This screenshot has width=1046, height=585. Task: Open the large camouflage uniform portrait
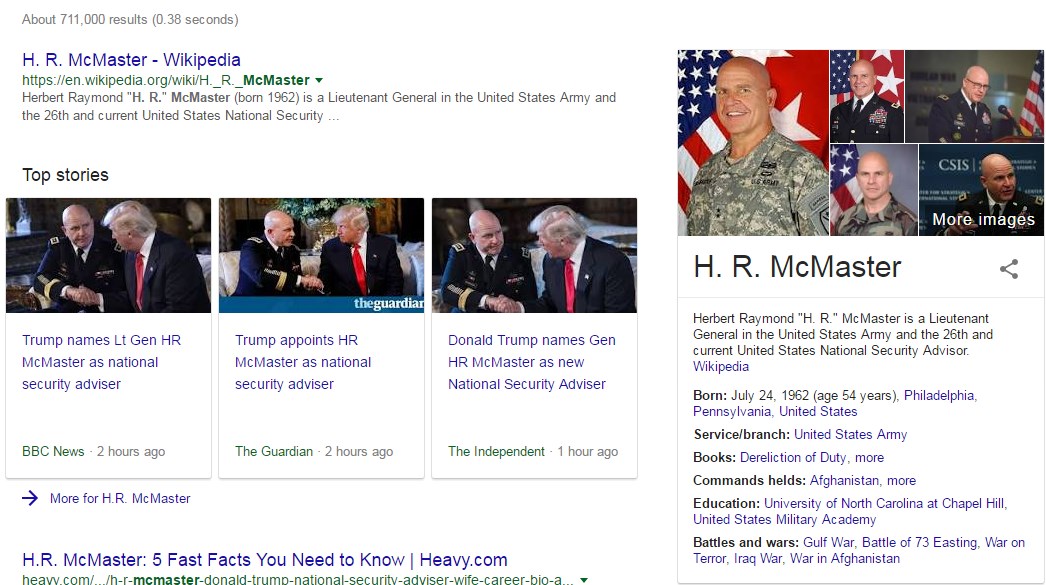click(x=753, y=143)
